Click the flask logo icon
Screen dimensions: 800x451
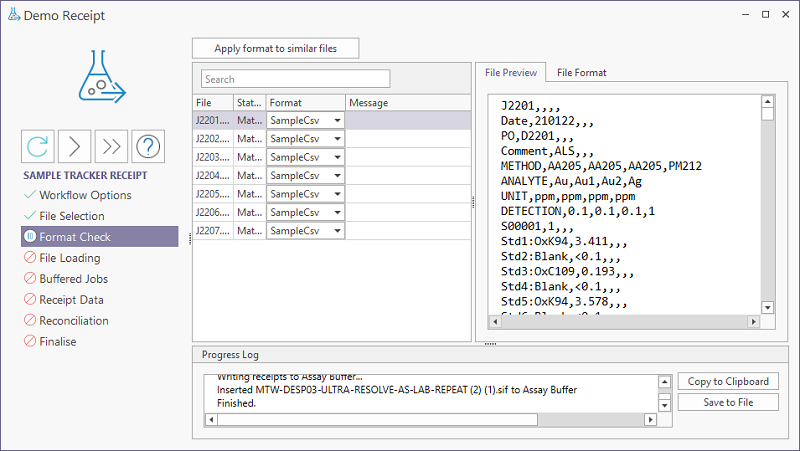(x=101, y=79)
